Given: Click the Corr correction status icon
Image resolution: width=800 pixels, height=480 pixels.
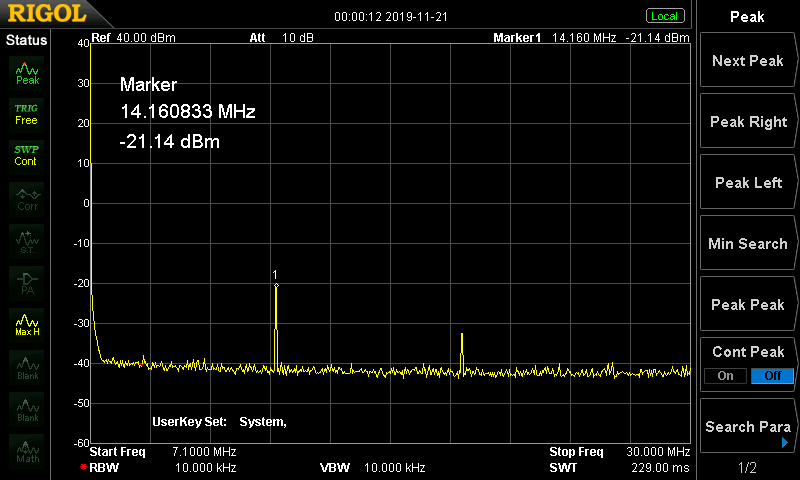Looking at the screenshot, I should click(27, 198).
